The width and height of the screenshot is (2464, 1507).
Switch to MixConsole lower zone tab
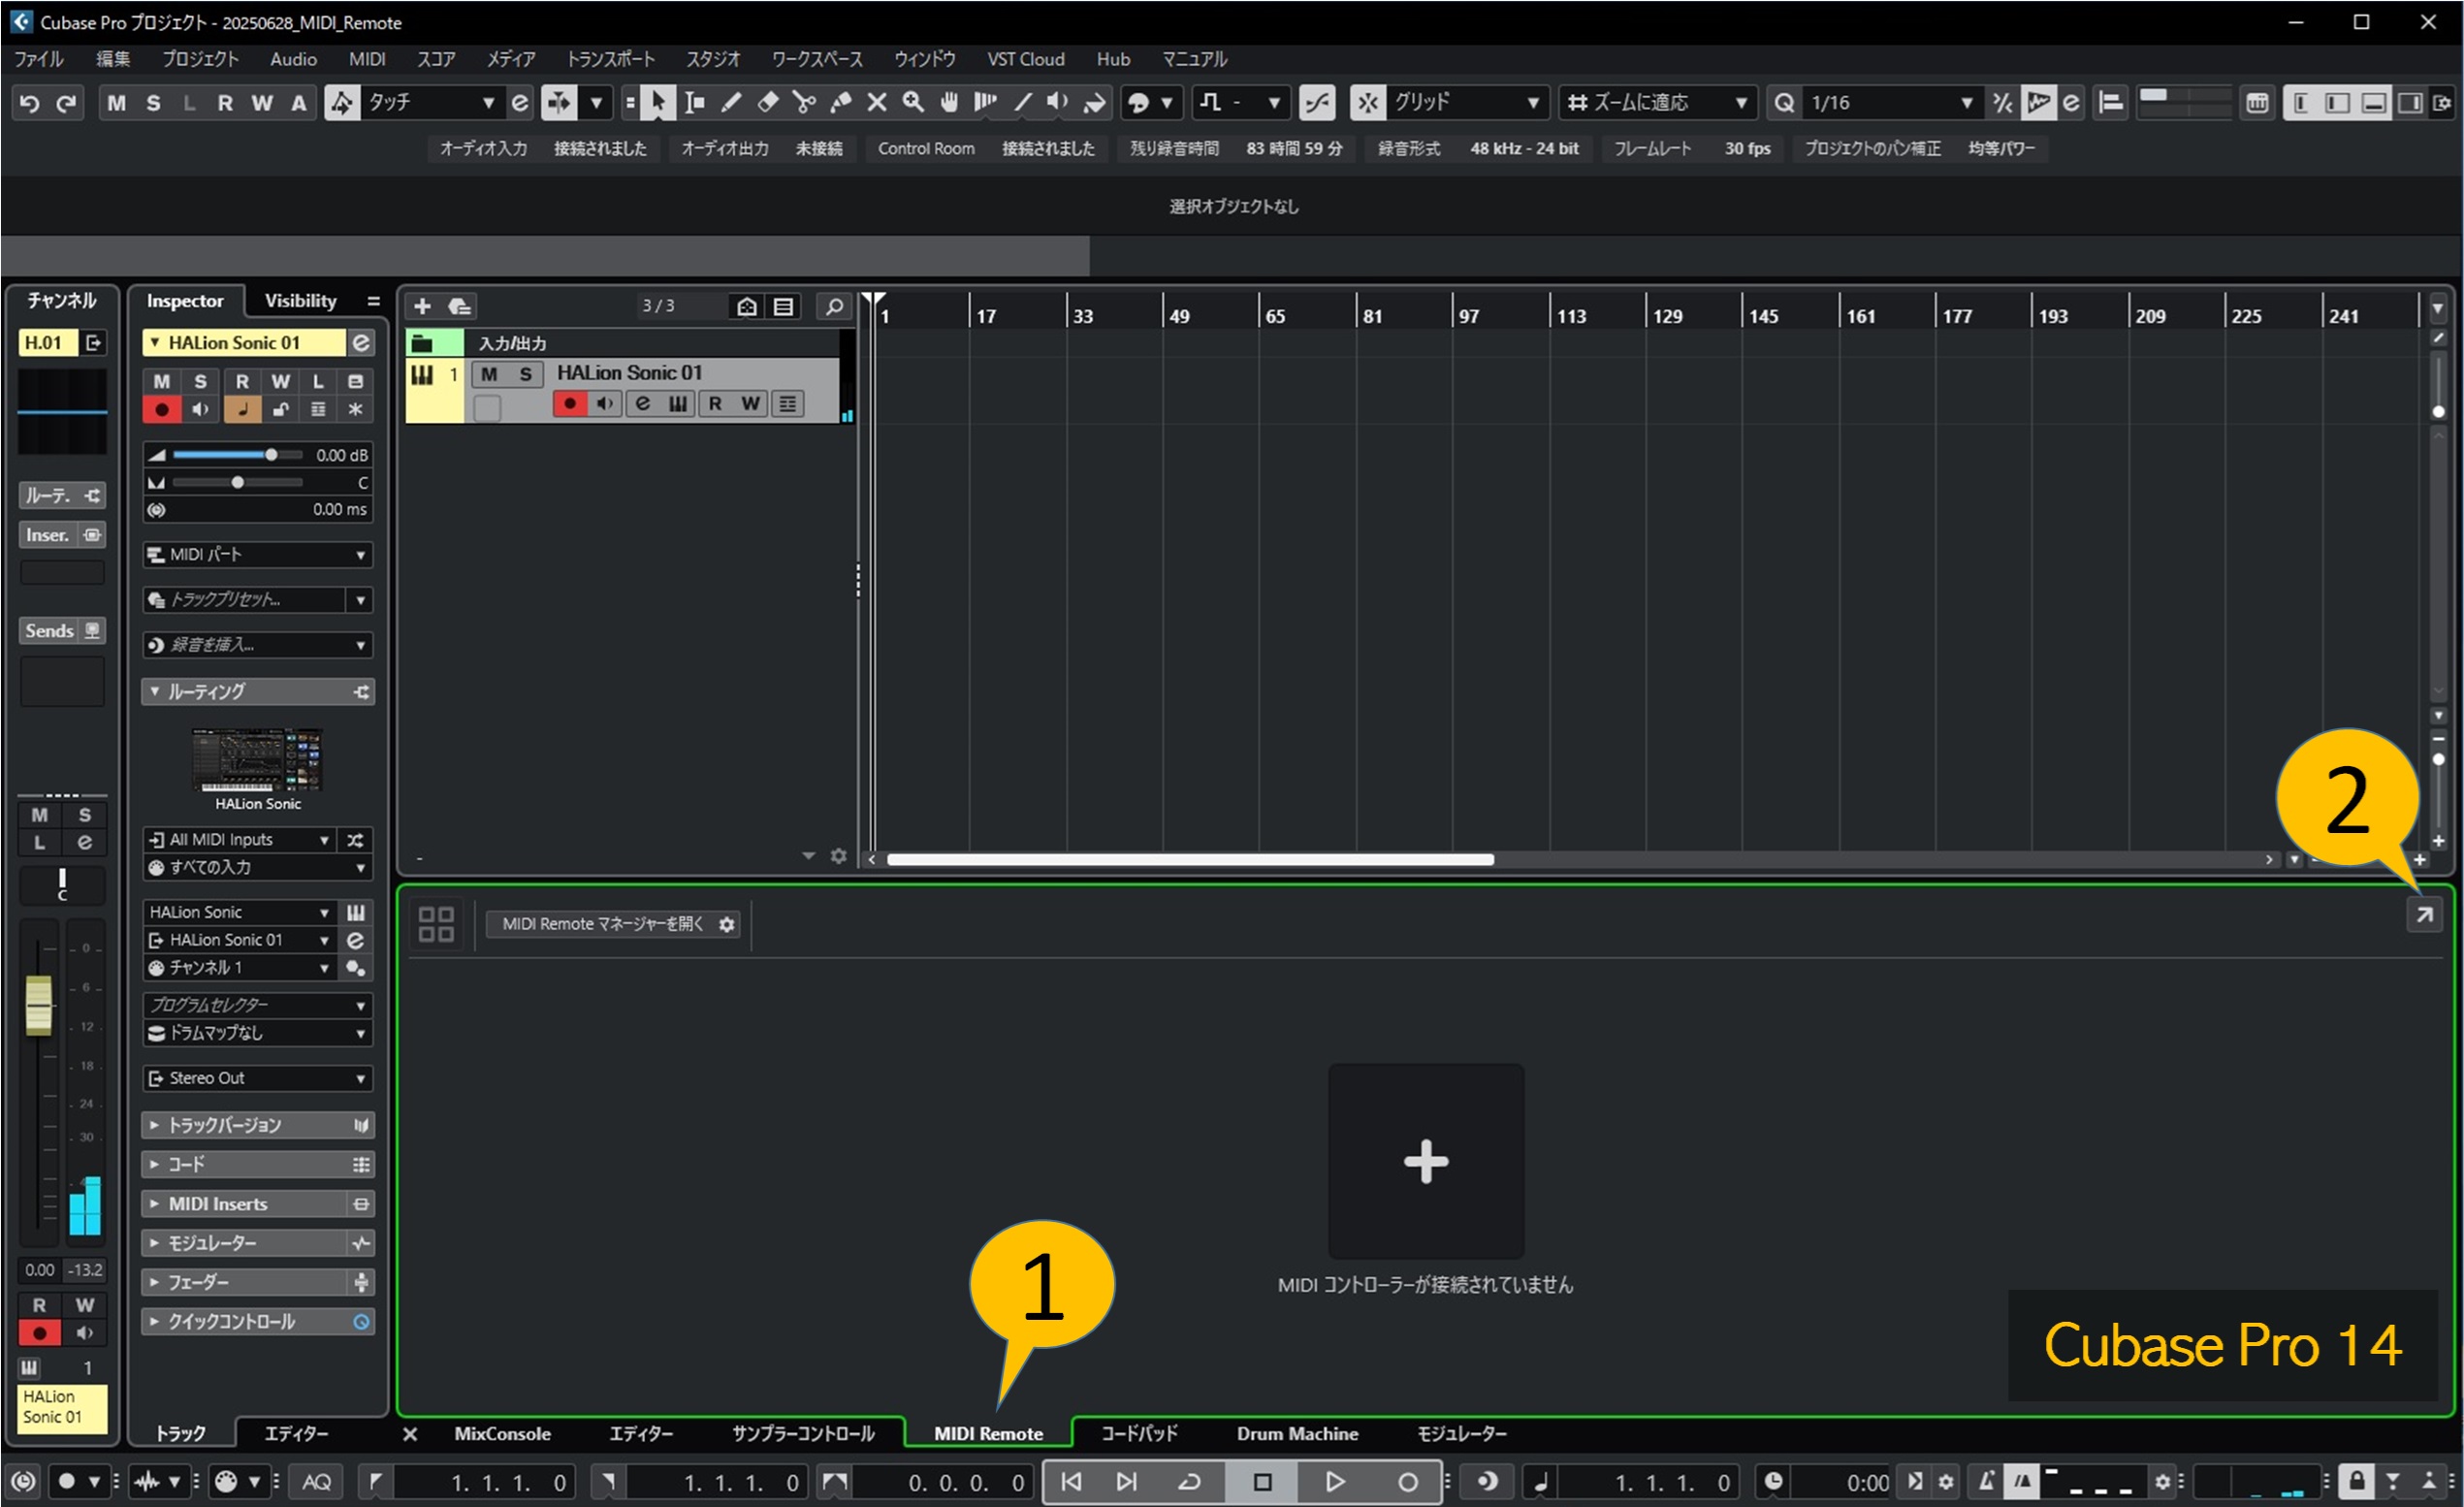[x=502, y=1433]
